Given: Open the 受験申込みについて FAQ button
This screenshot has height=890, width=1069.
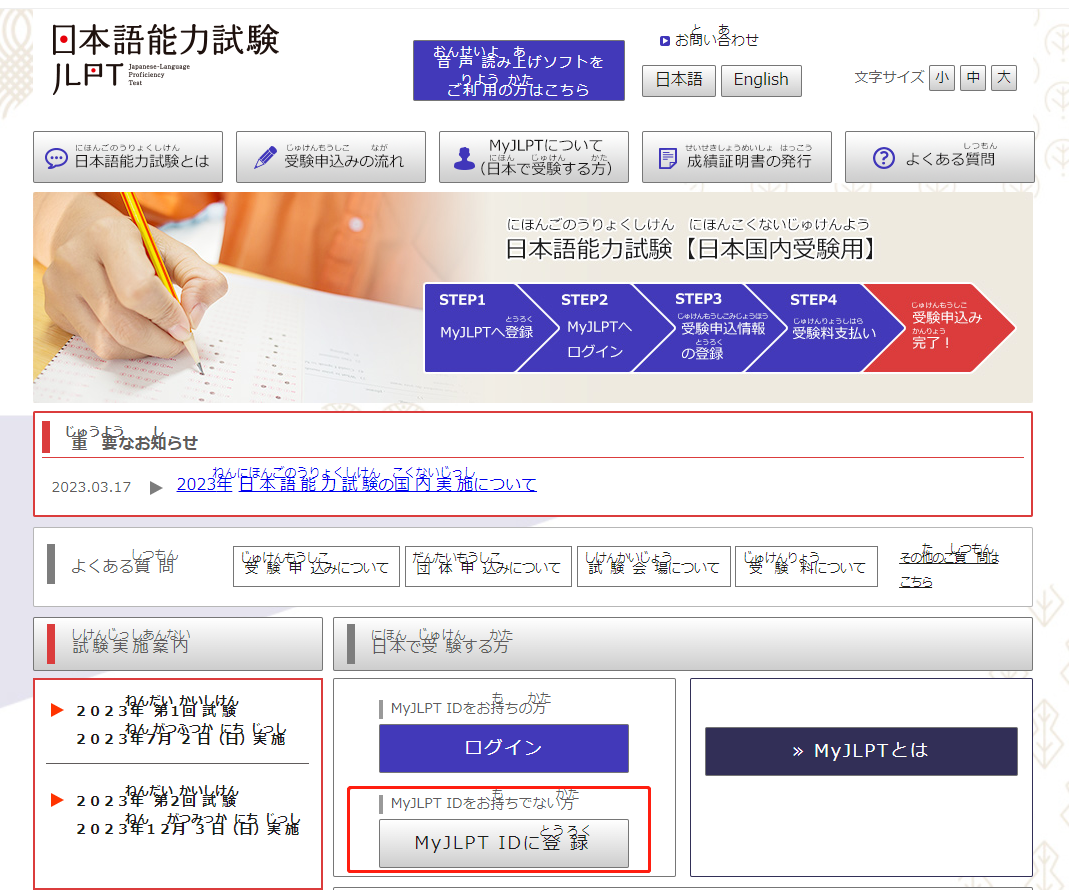Looking at the screenshot, I should coord(316,566).
